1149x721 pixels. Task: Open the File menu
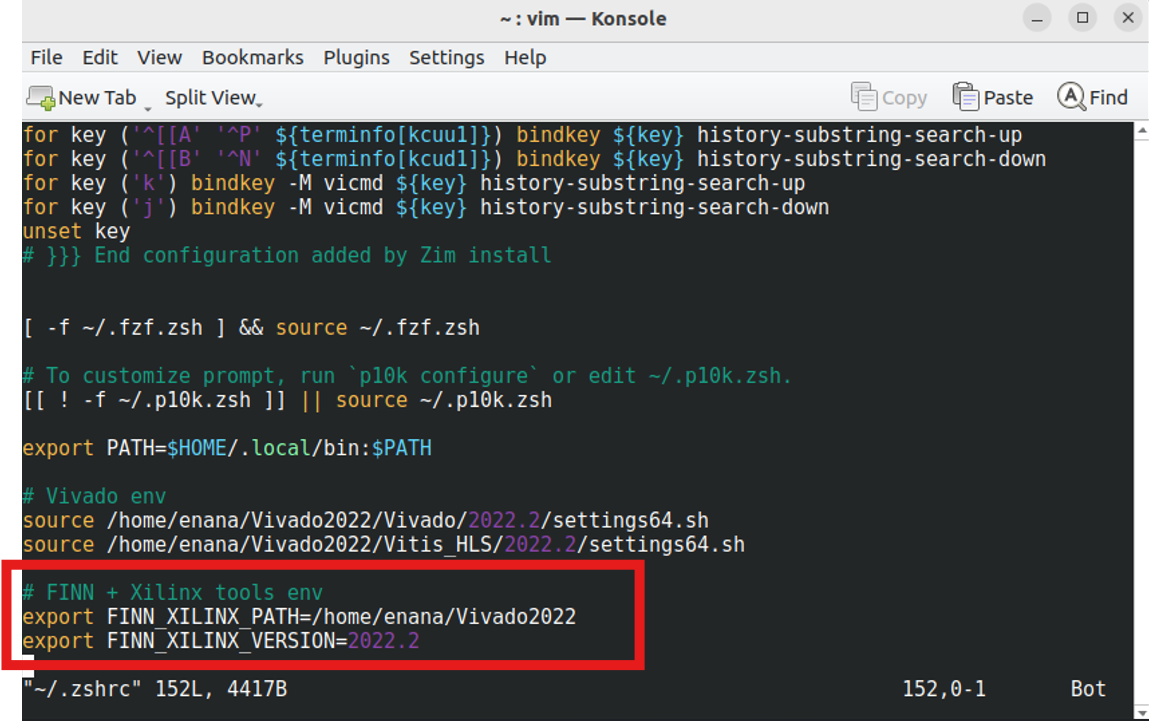click(46, 57)
